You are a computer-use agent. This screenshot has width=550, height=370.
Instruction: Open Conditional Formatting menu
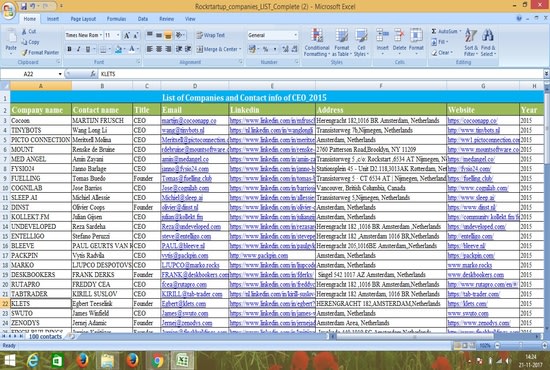317,43
